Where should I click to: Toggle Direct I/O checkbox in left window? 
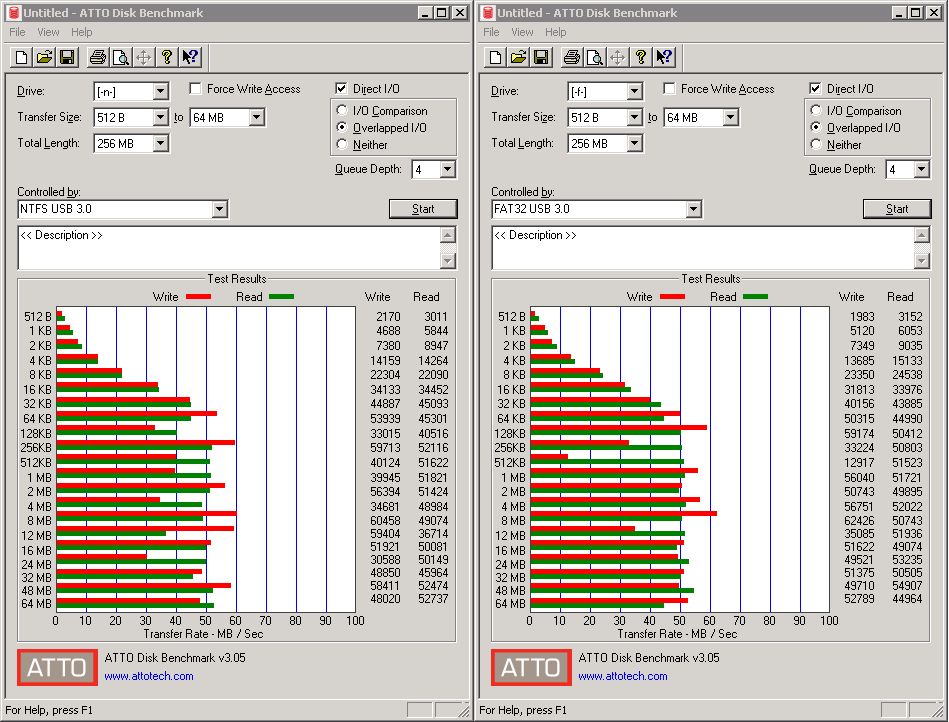(x=341, y=88)
